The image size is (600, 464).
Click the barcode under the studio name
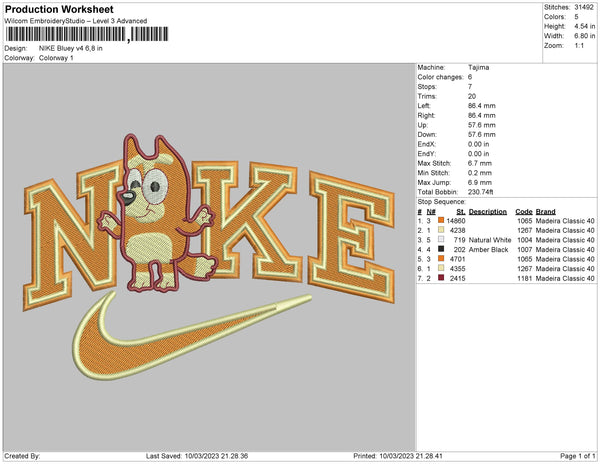[x=87, y=34]
